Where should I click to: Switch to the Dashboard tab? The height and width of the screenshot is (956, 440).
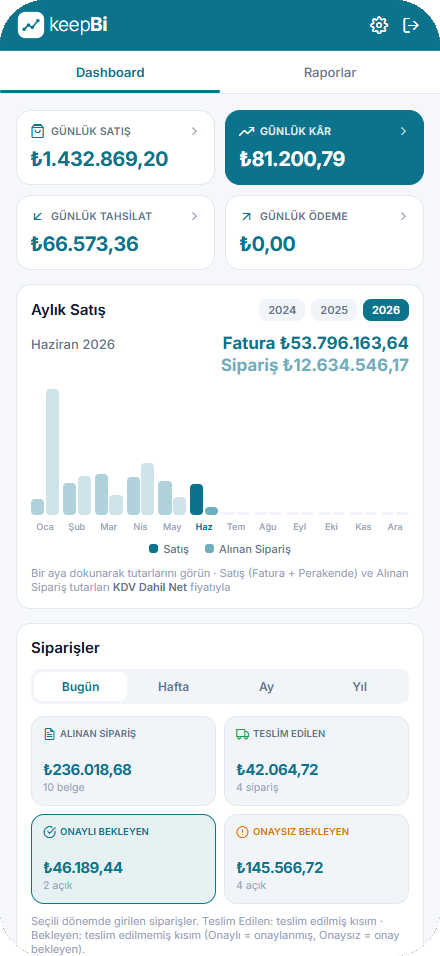pyautogui.click(x=110, y=73)
